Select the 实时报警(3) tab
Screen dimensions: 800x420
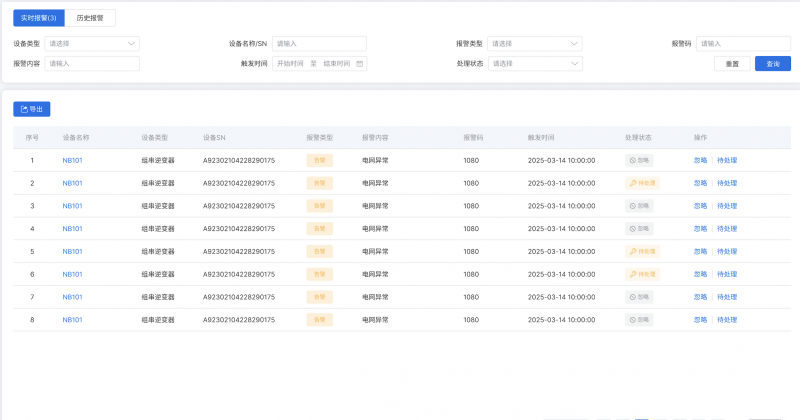(x=39, y=18)
